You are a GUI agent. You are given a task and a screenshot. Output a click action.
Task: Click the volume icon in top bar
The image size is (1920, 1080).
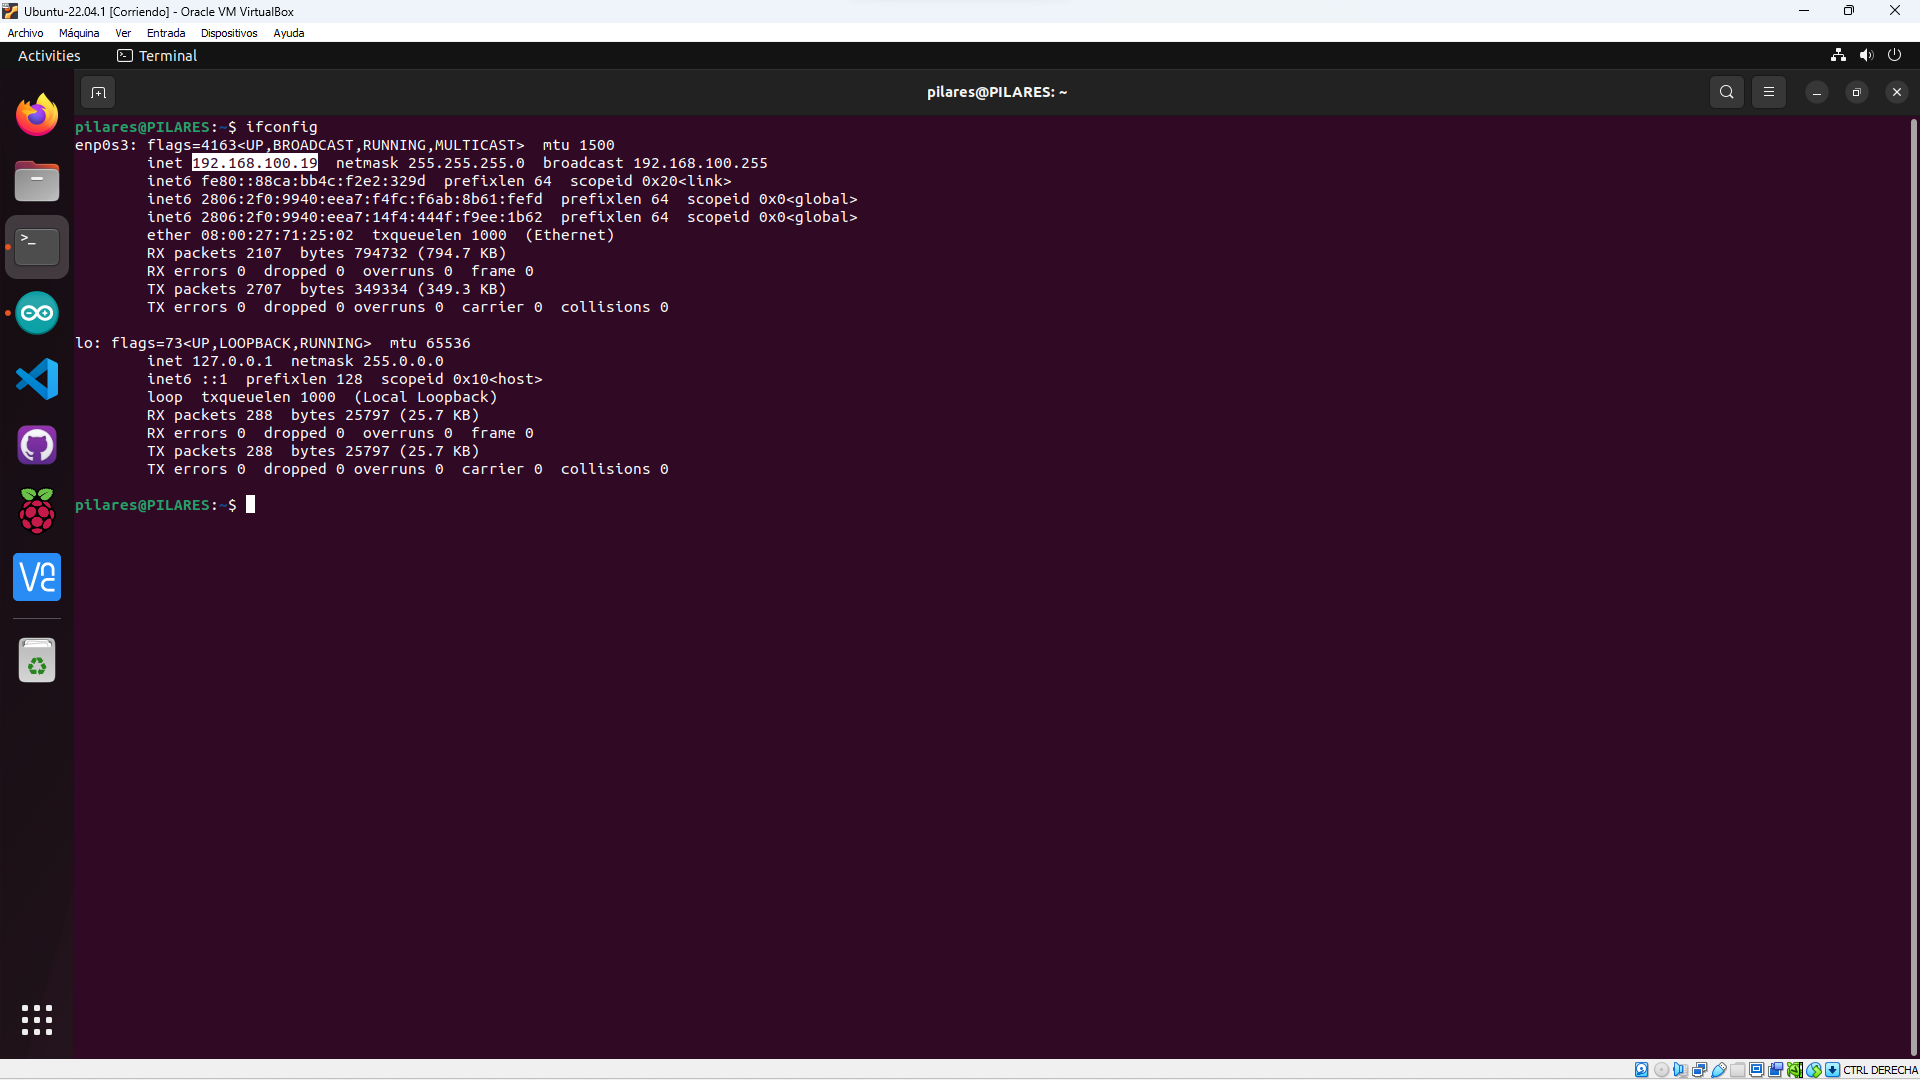pos(1866,55)
